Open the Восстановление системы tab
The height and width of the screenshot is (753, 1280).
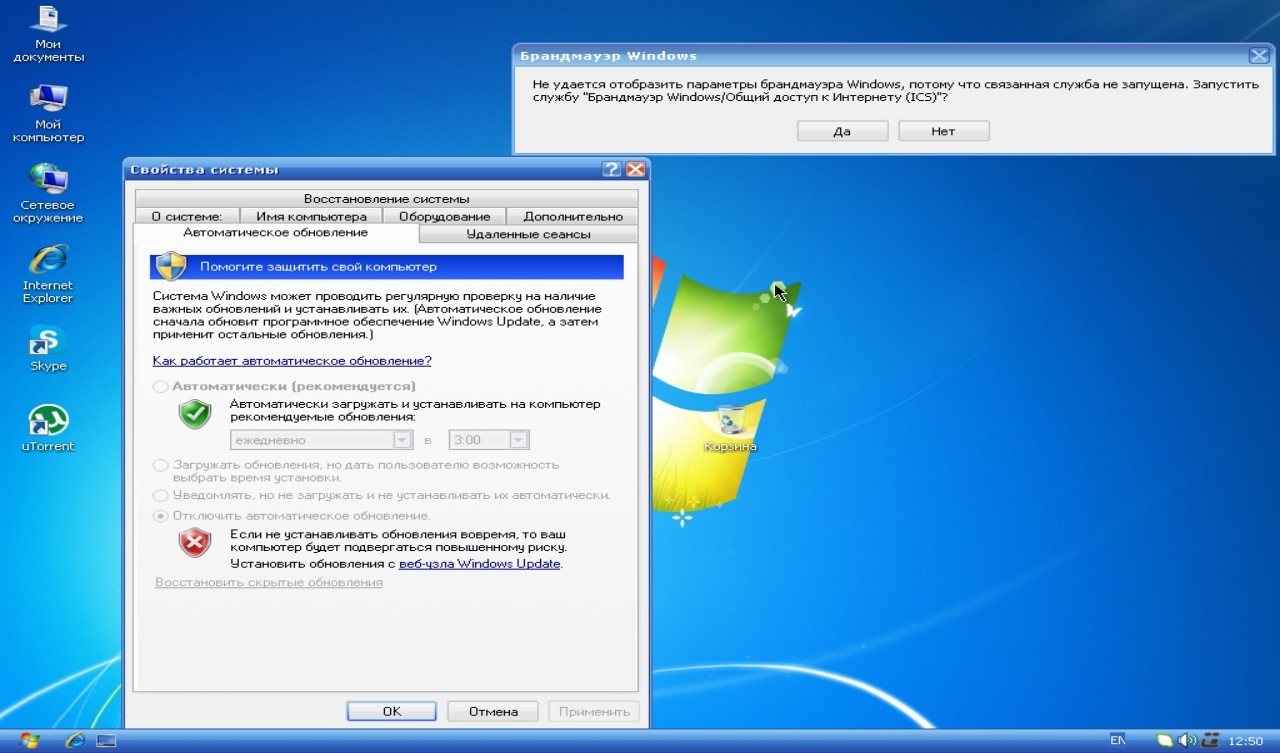386,199
